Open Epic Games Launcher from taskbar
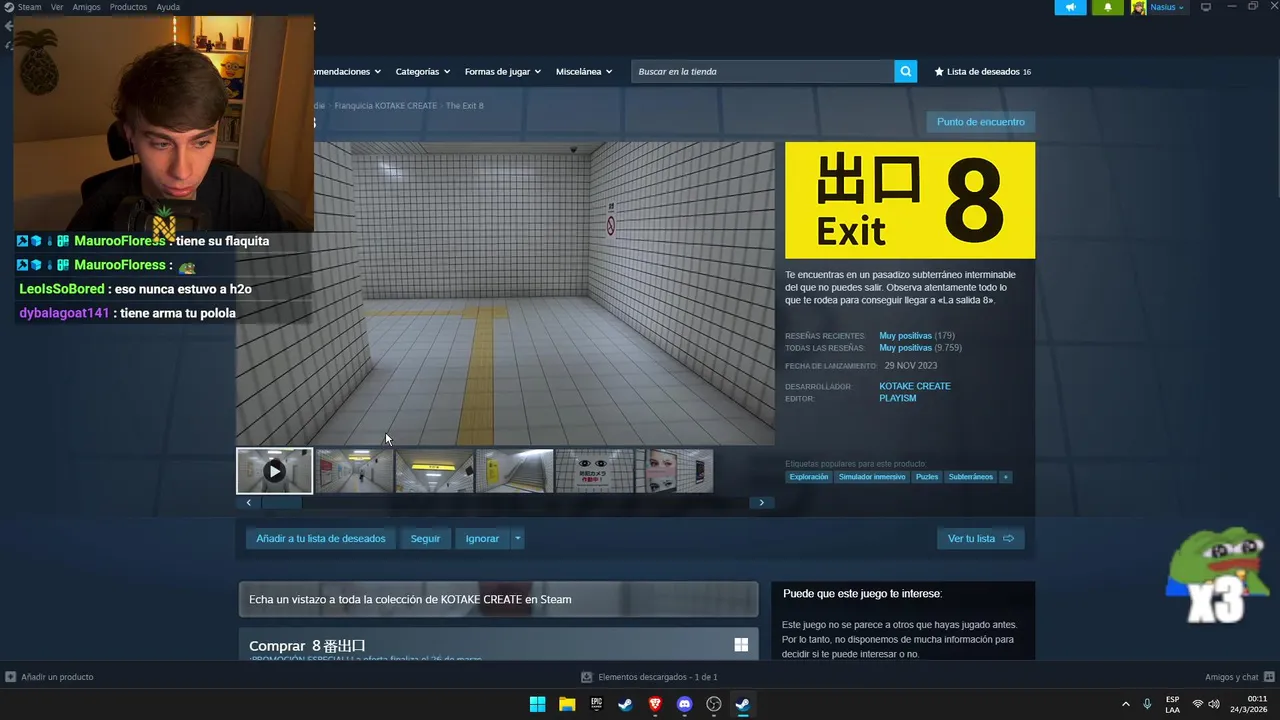1280x720 pixels. (596, 704)
